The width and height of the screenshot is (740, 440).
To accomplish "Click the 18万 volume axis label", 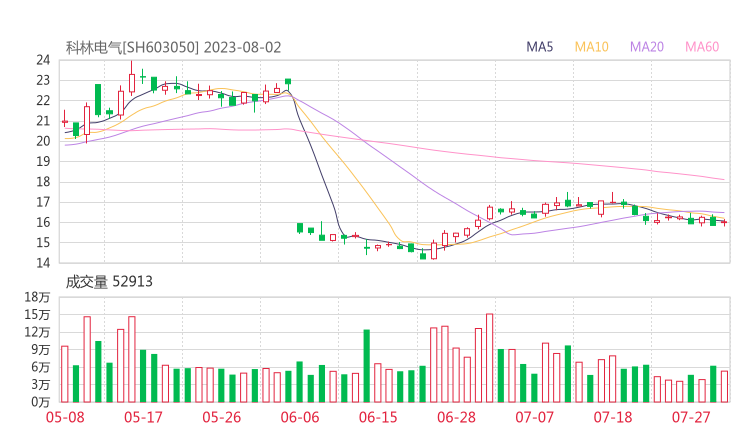I will 37,297.
